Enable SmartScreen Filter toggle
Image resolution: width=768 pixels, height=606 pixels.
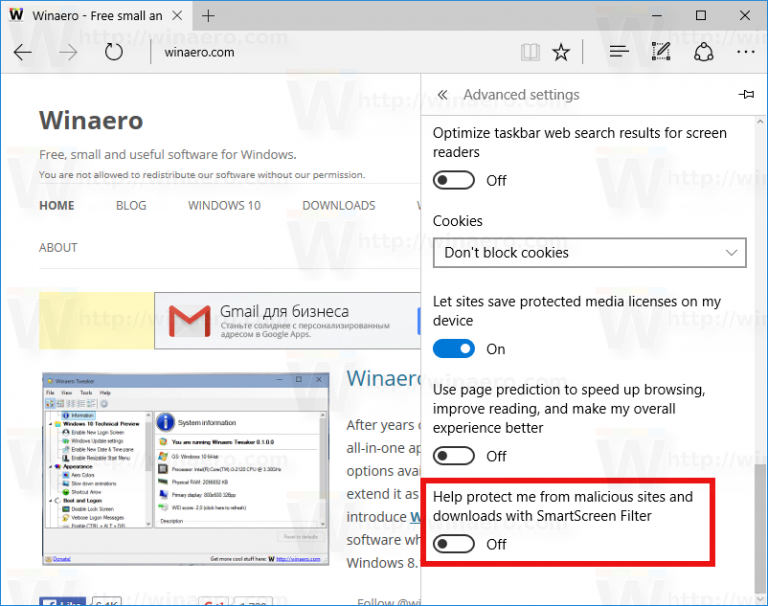(x=454, y=544)
